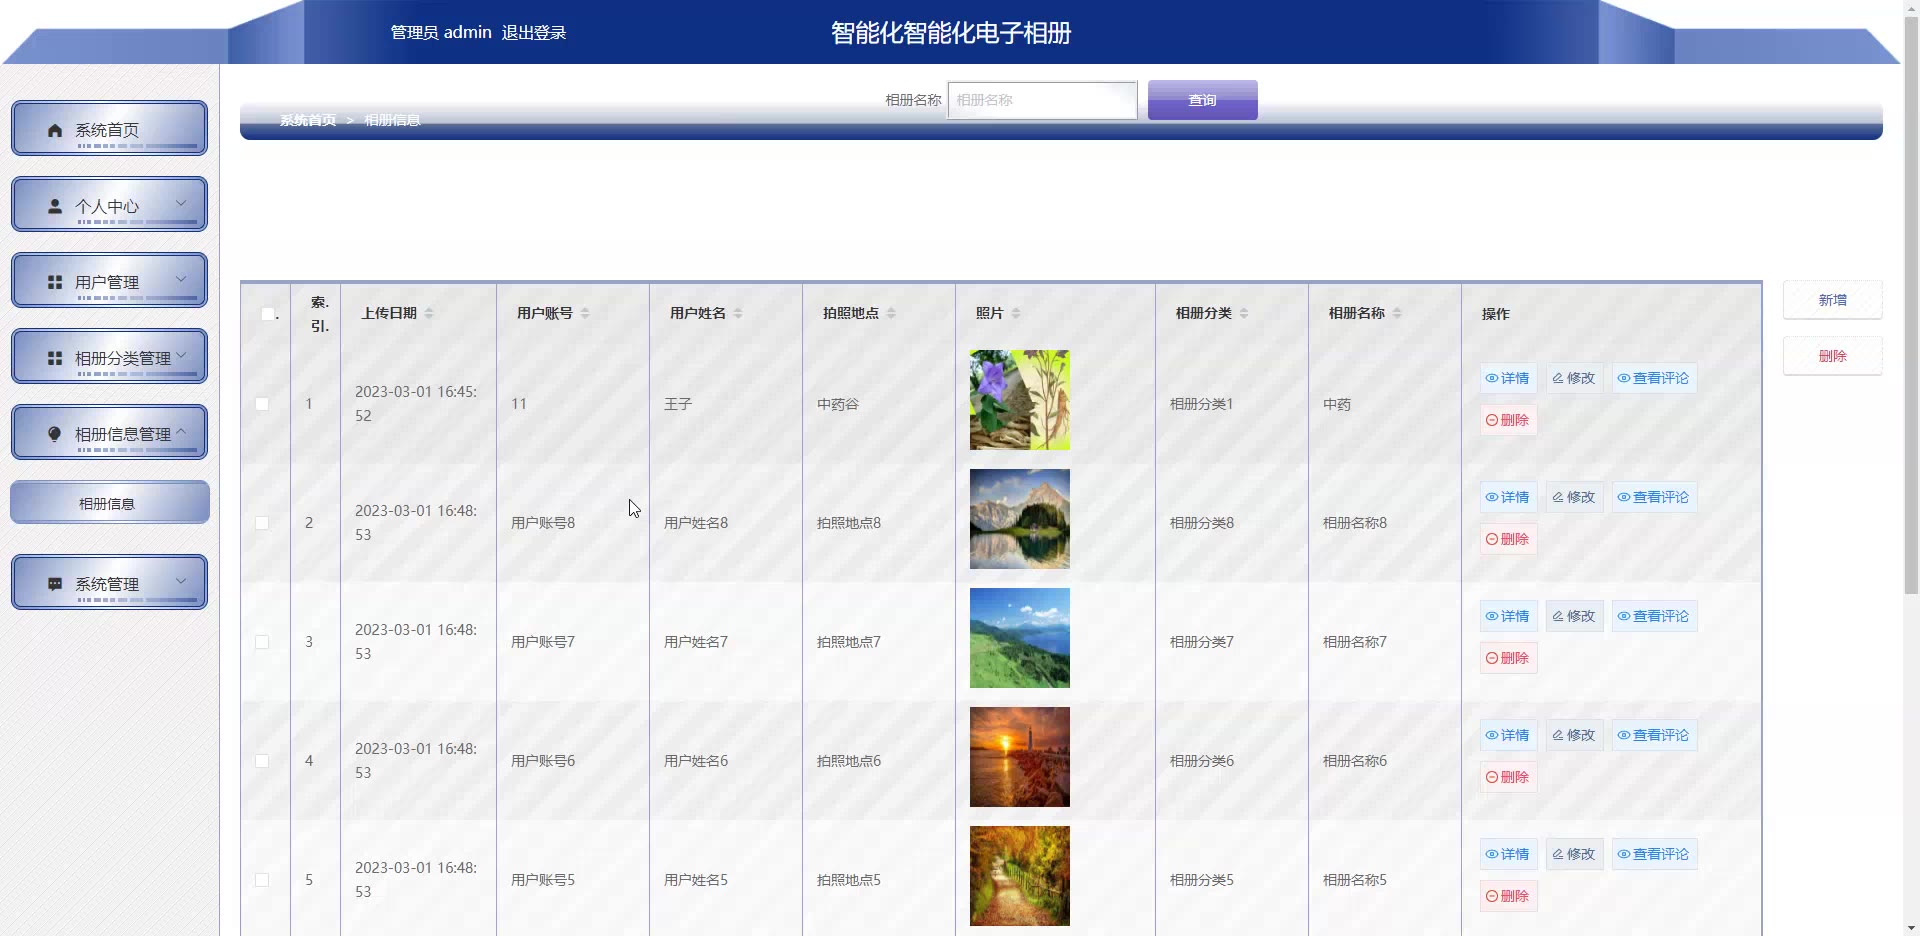Check the checkbox for row 4
The height and width of the screenshot is (936, 1920).
tap(262, 761)
